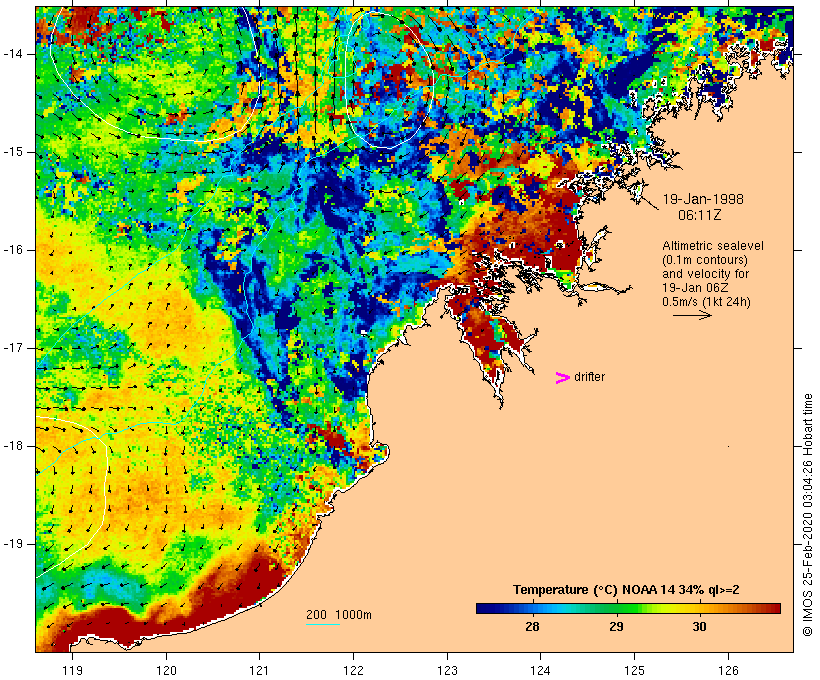Click the "200 1000m" bathymetry label
The image size is (820, 680).
click(x=339, y=615)
